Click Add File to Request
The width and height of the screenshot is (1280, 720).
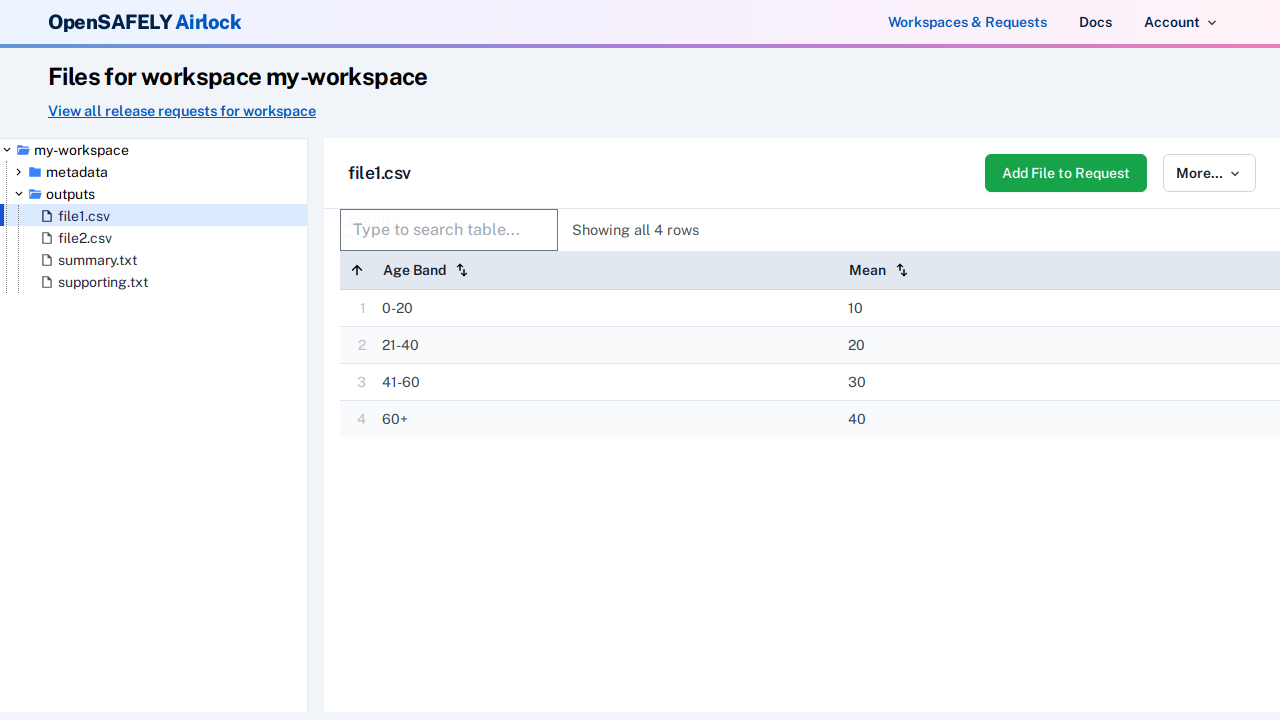1065,173
